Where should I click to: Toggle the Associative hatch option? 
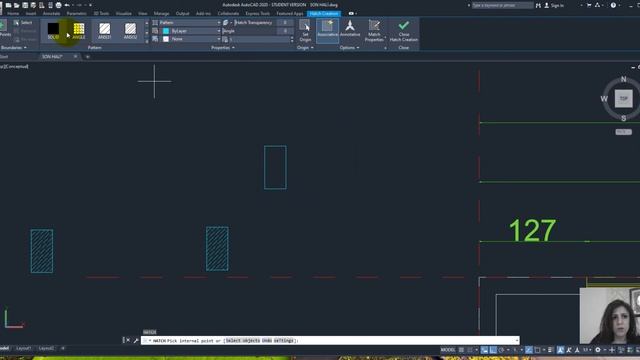coord(327,31)
